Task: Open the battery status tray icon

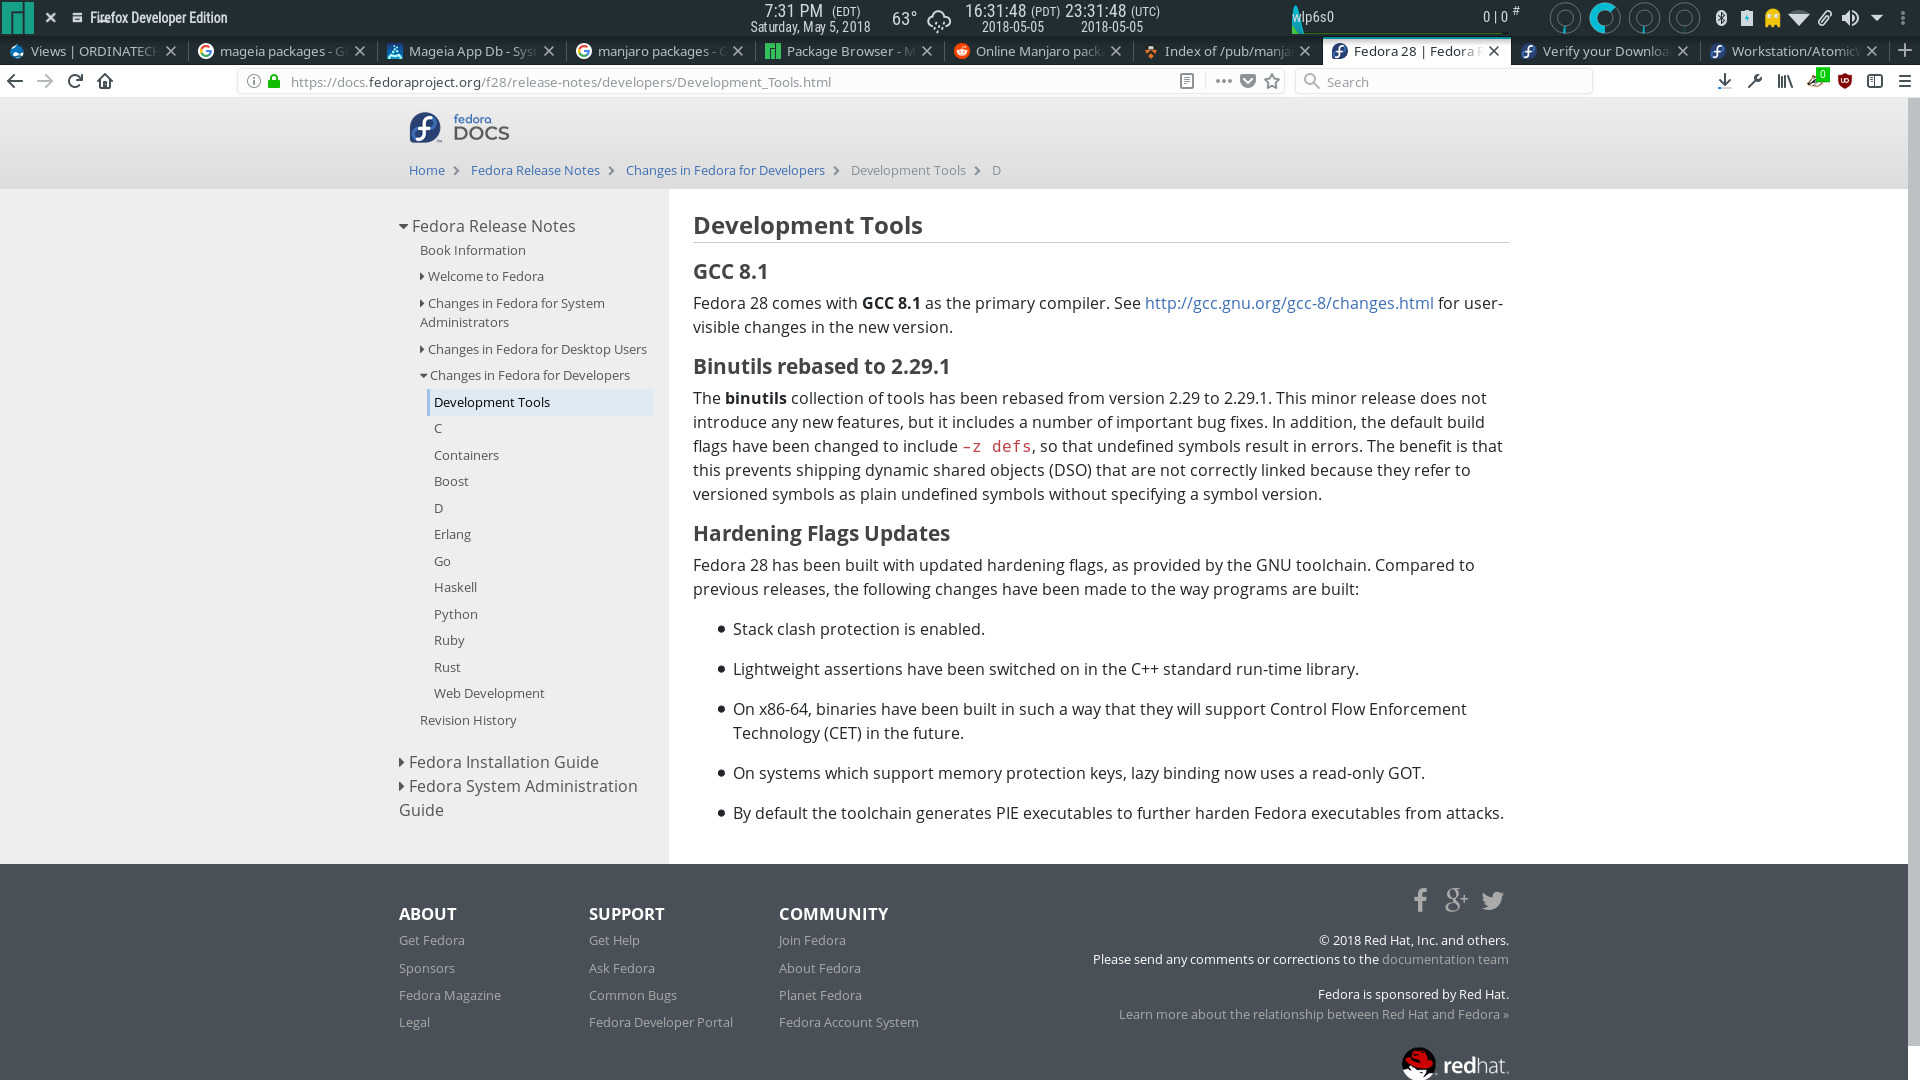Action: pos(1746,17)
